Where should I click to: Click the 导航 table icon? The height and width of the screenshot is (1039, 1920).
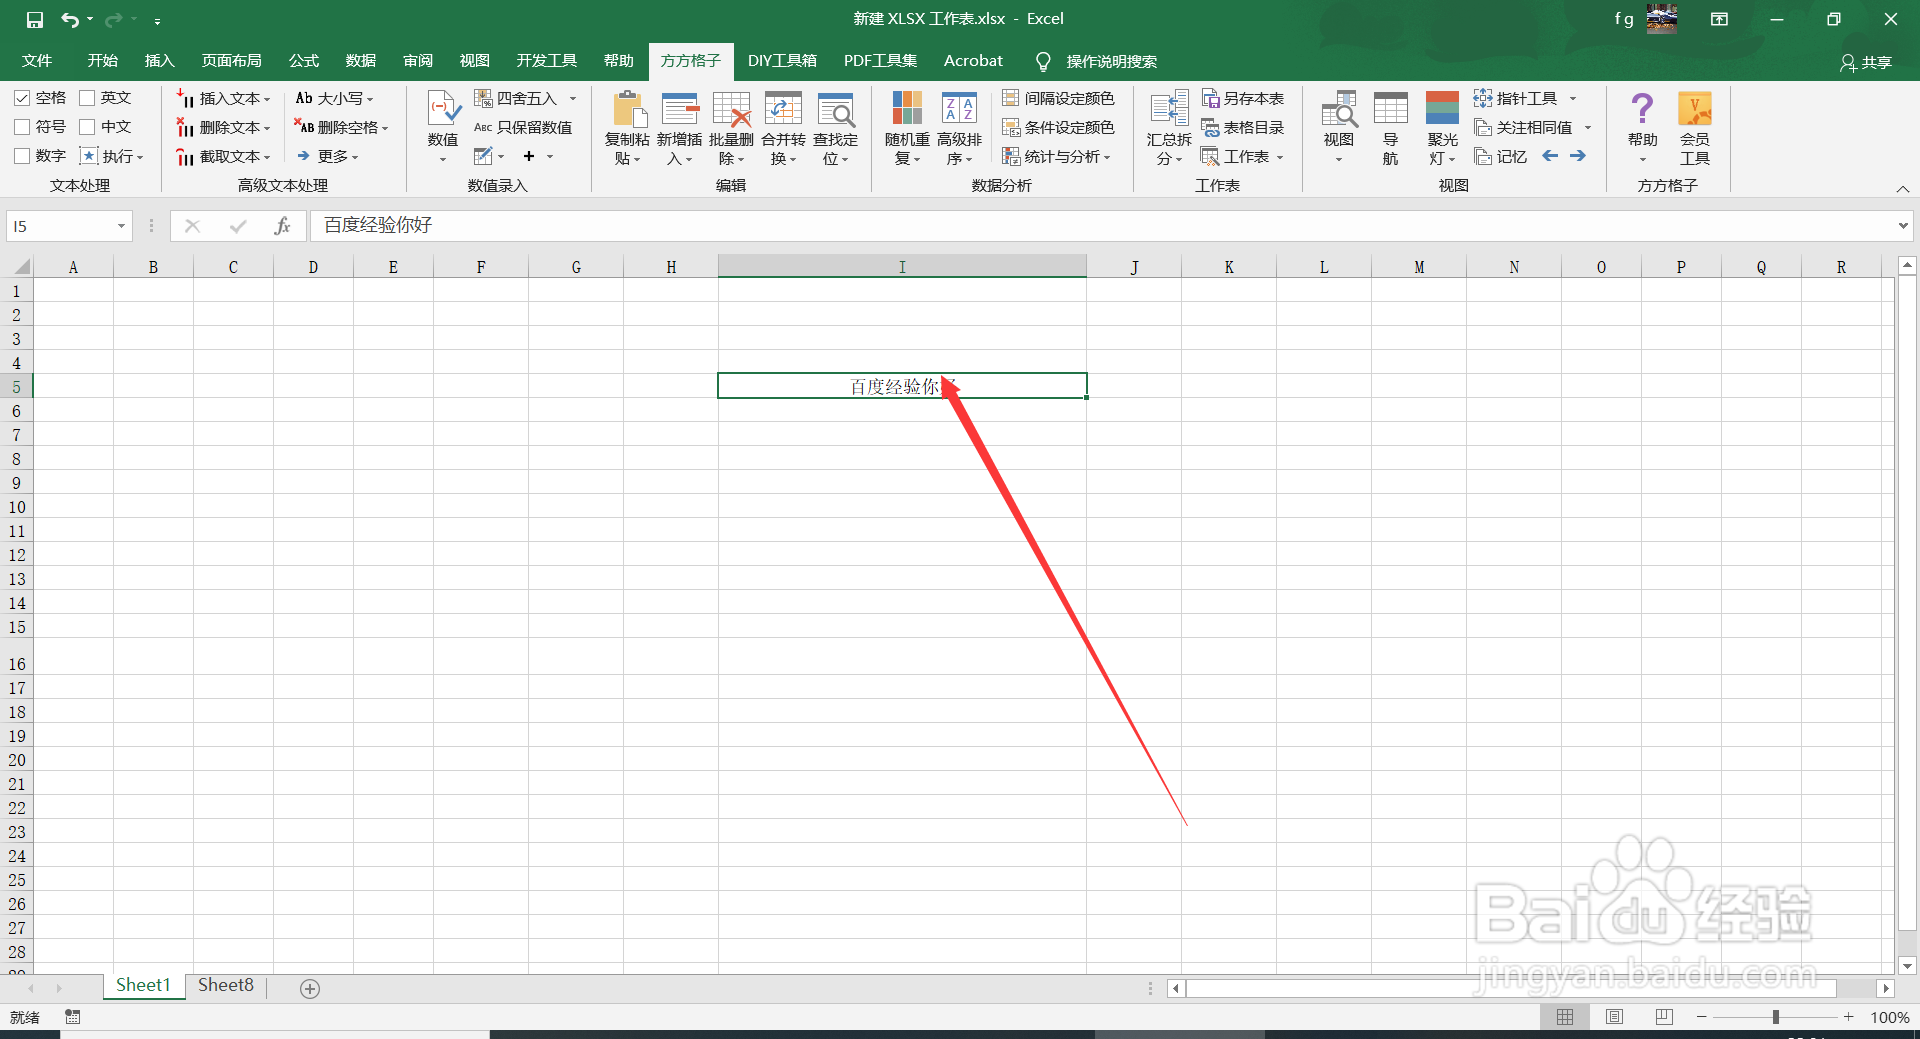point(1391,108)
